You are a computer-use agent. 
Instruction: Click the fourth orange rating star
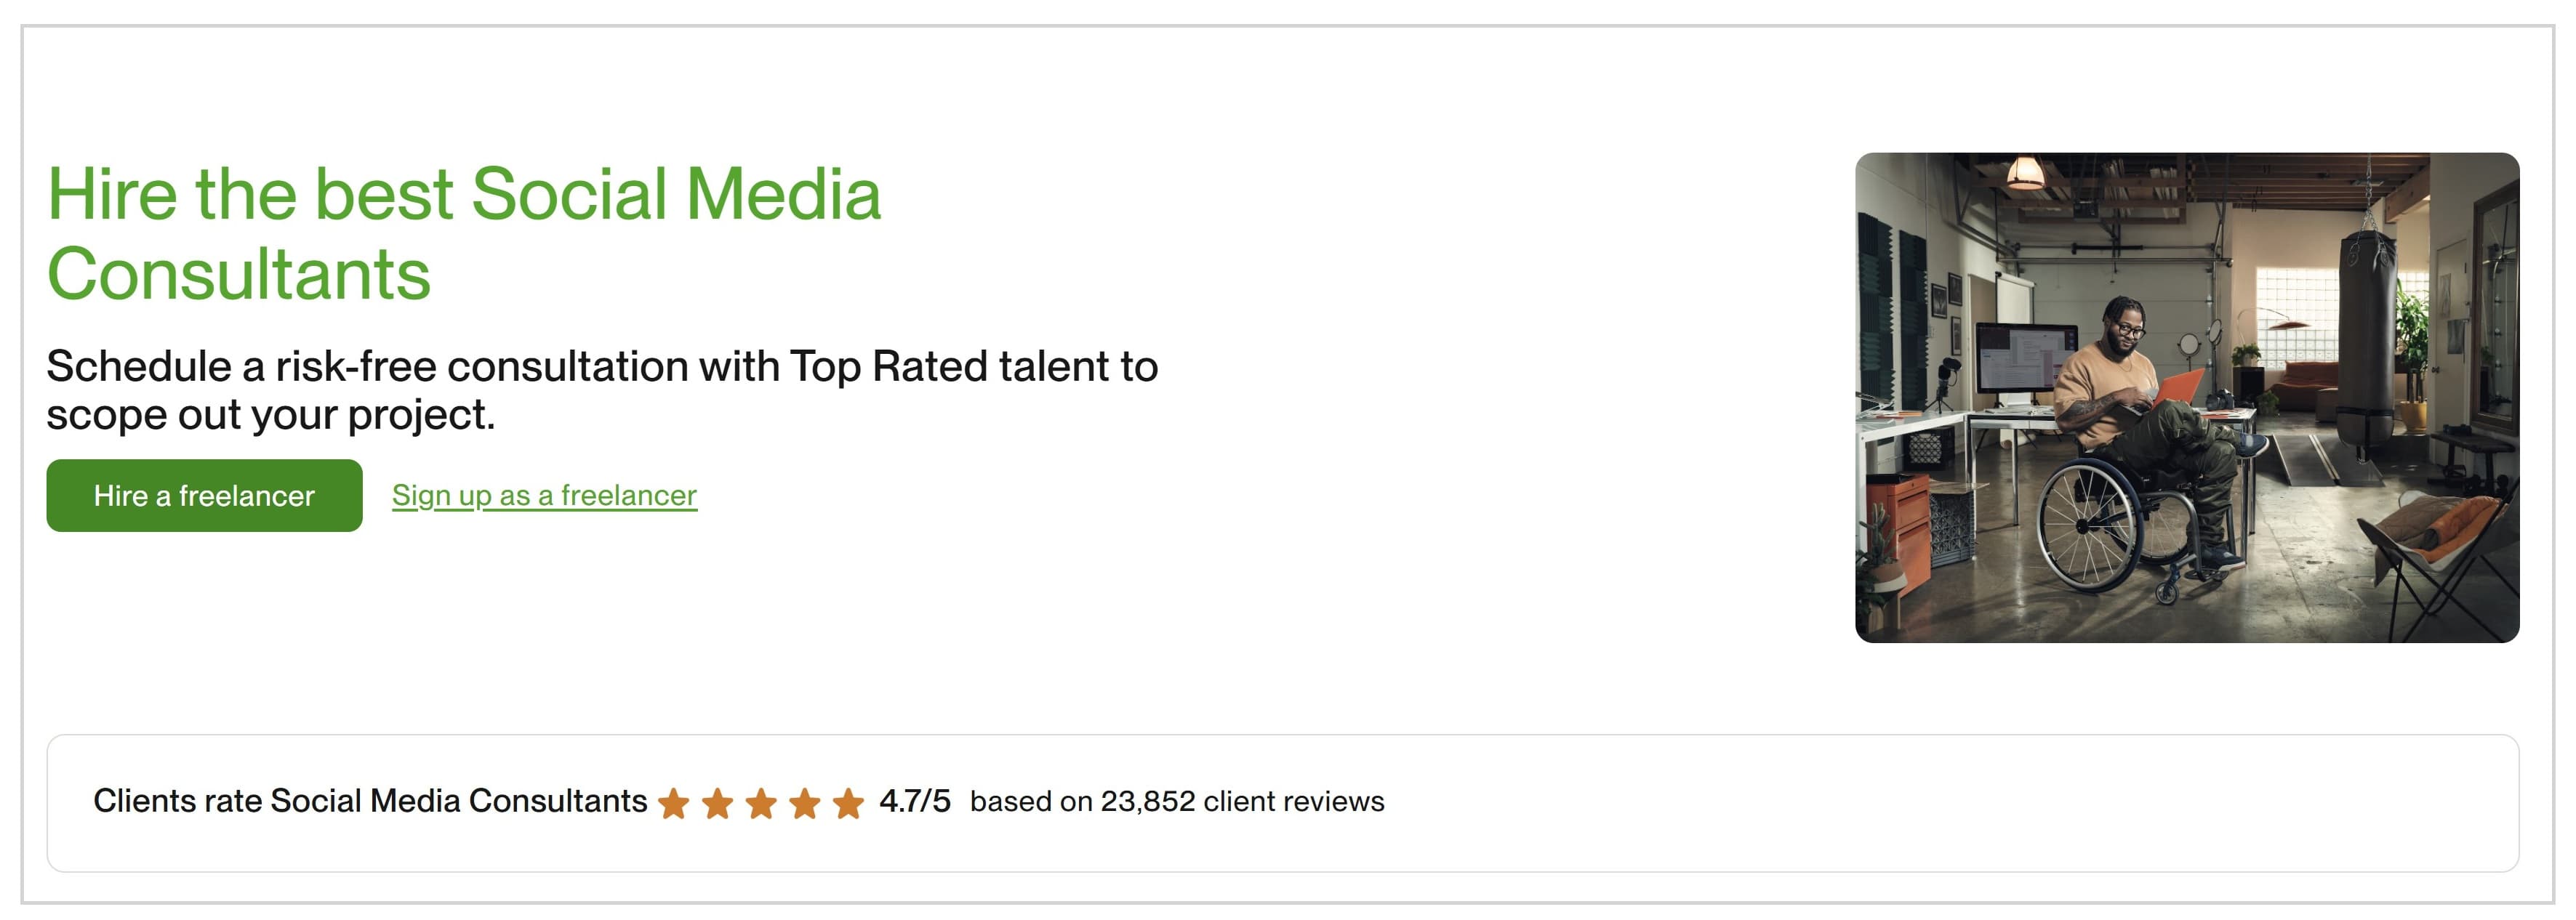tap(804, 803)
